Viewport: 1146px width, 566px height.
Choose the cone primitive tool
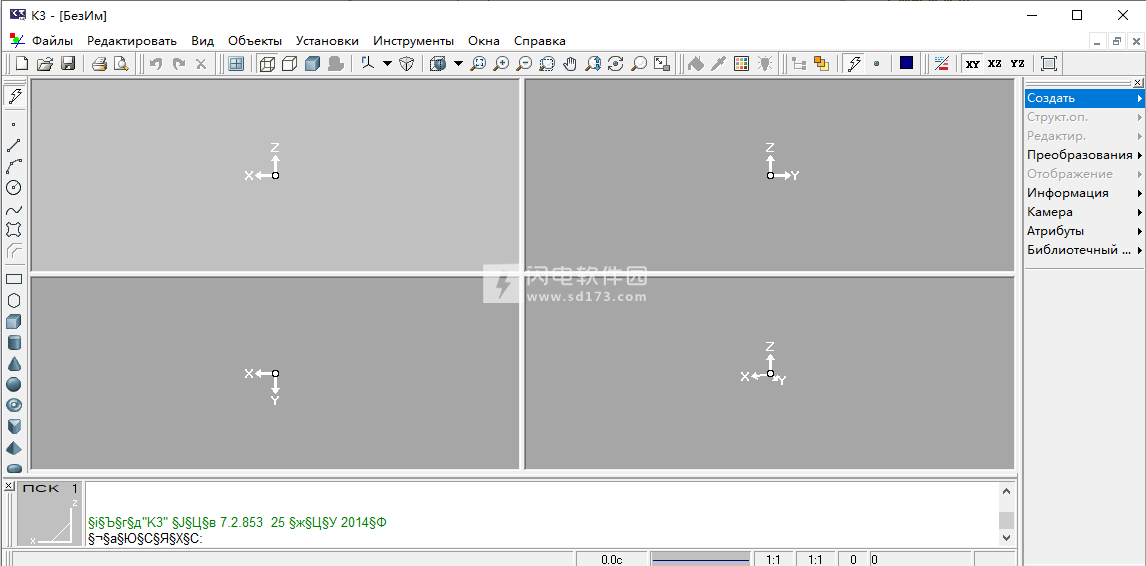14,364
